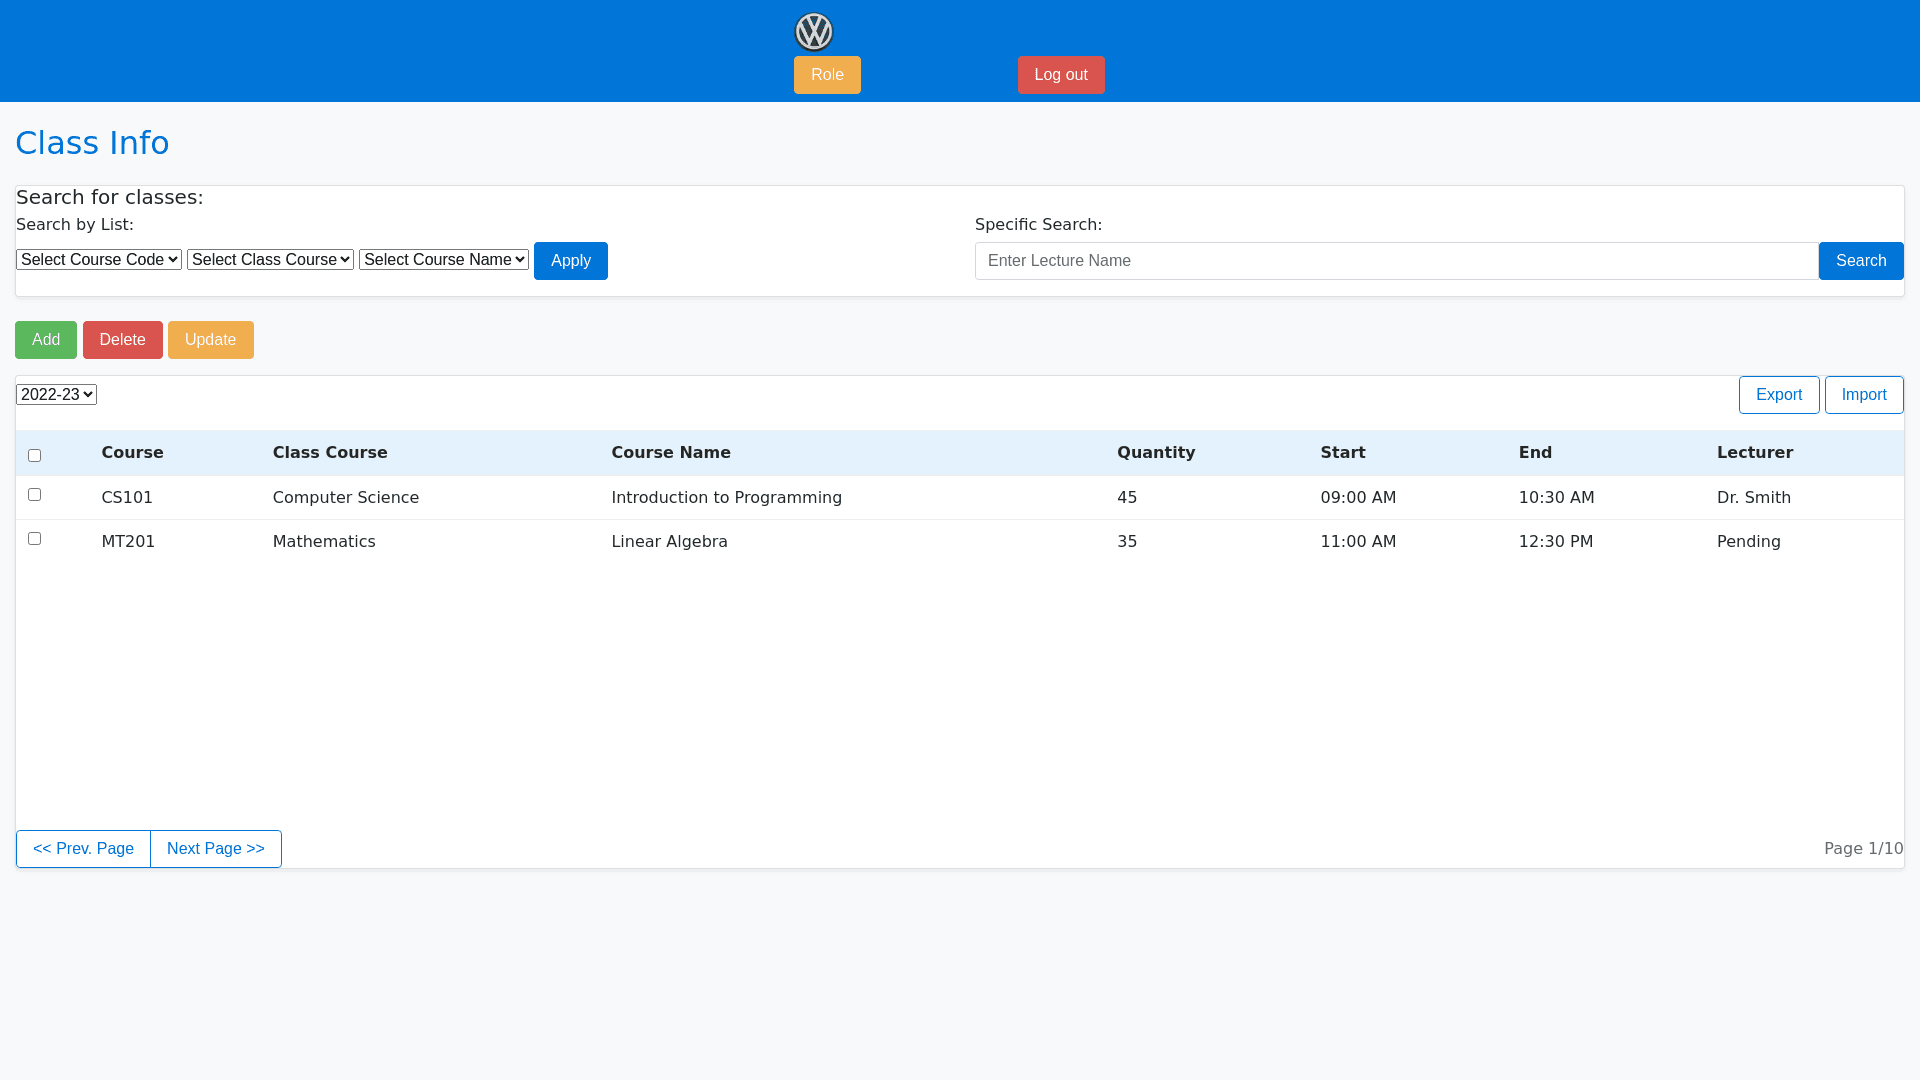Image resolution: width=1920 pixels, height=1080 pixels.
Task: Check the checkbox for course CS101
Action: pos(34,494)
